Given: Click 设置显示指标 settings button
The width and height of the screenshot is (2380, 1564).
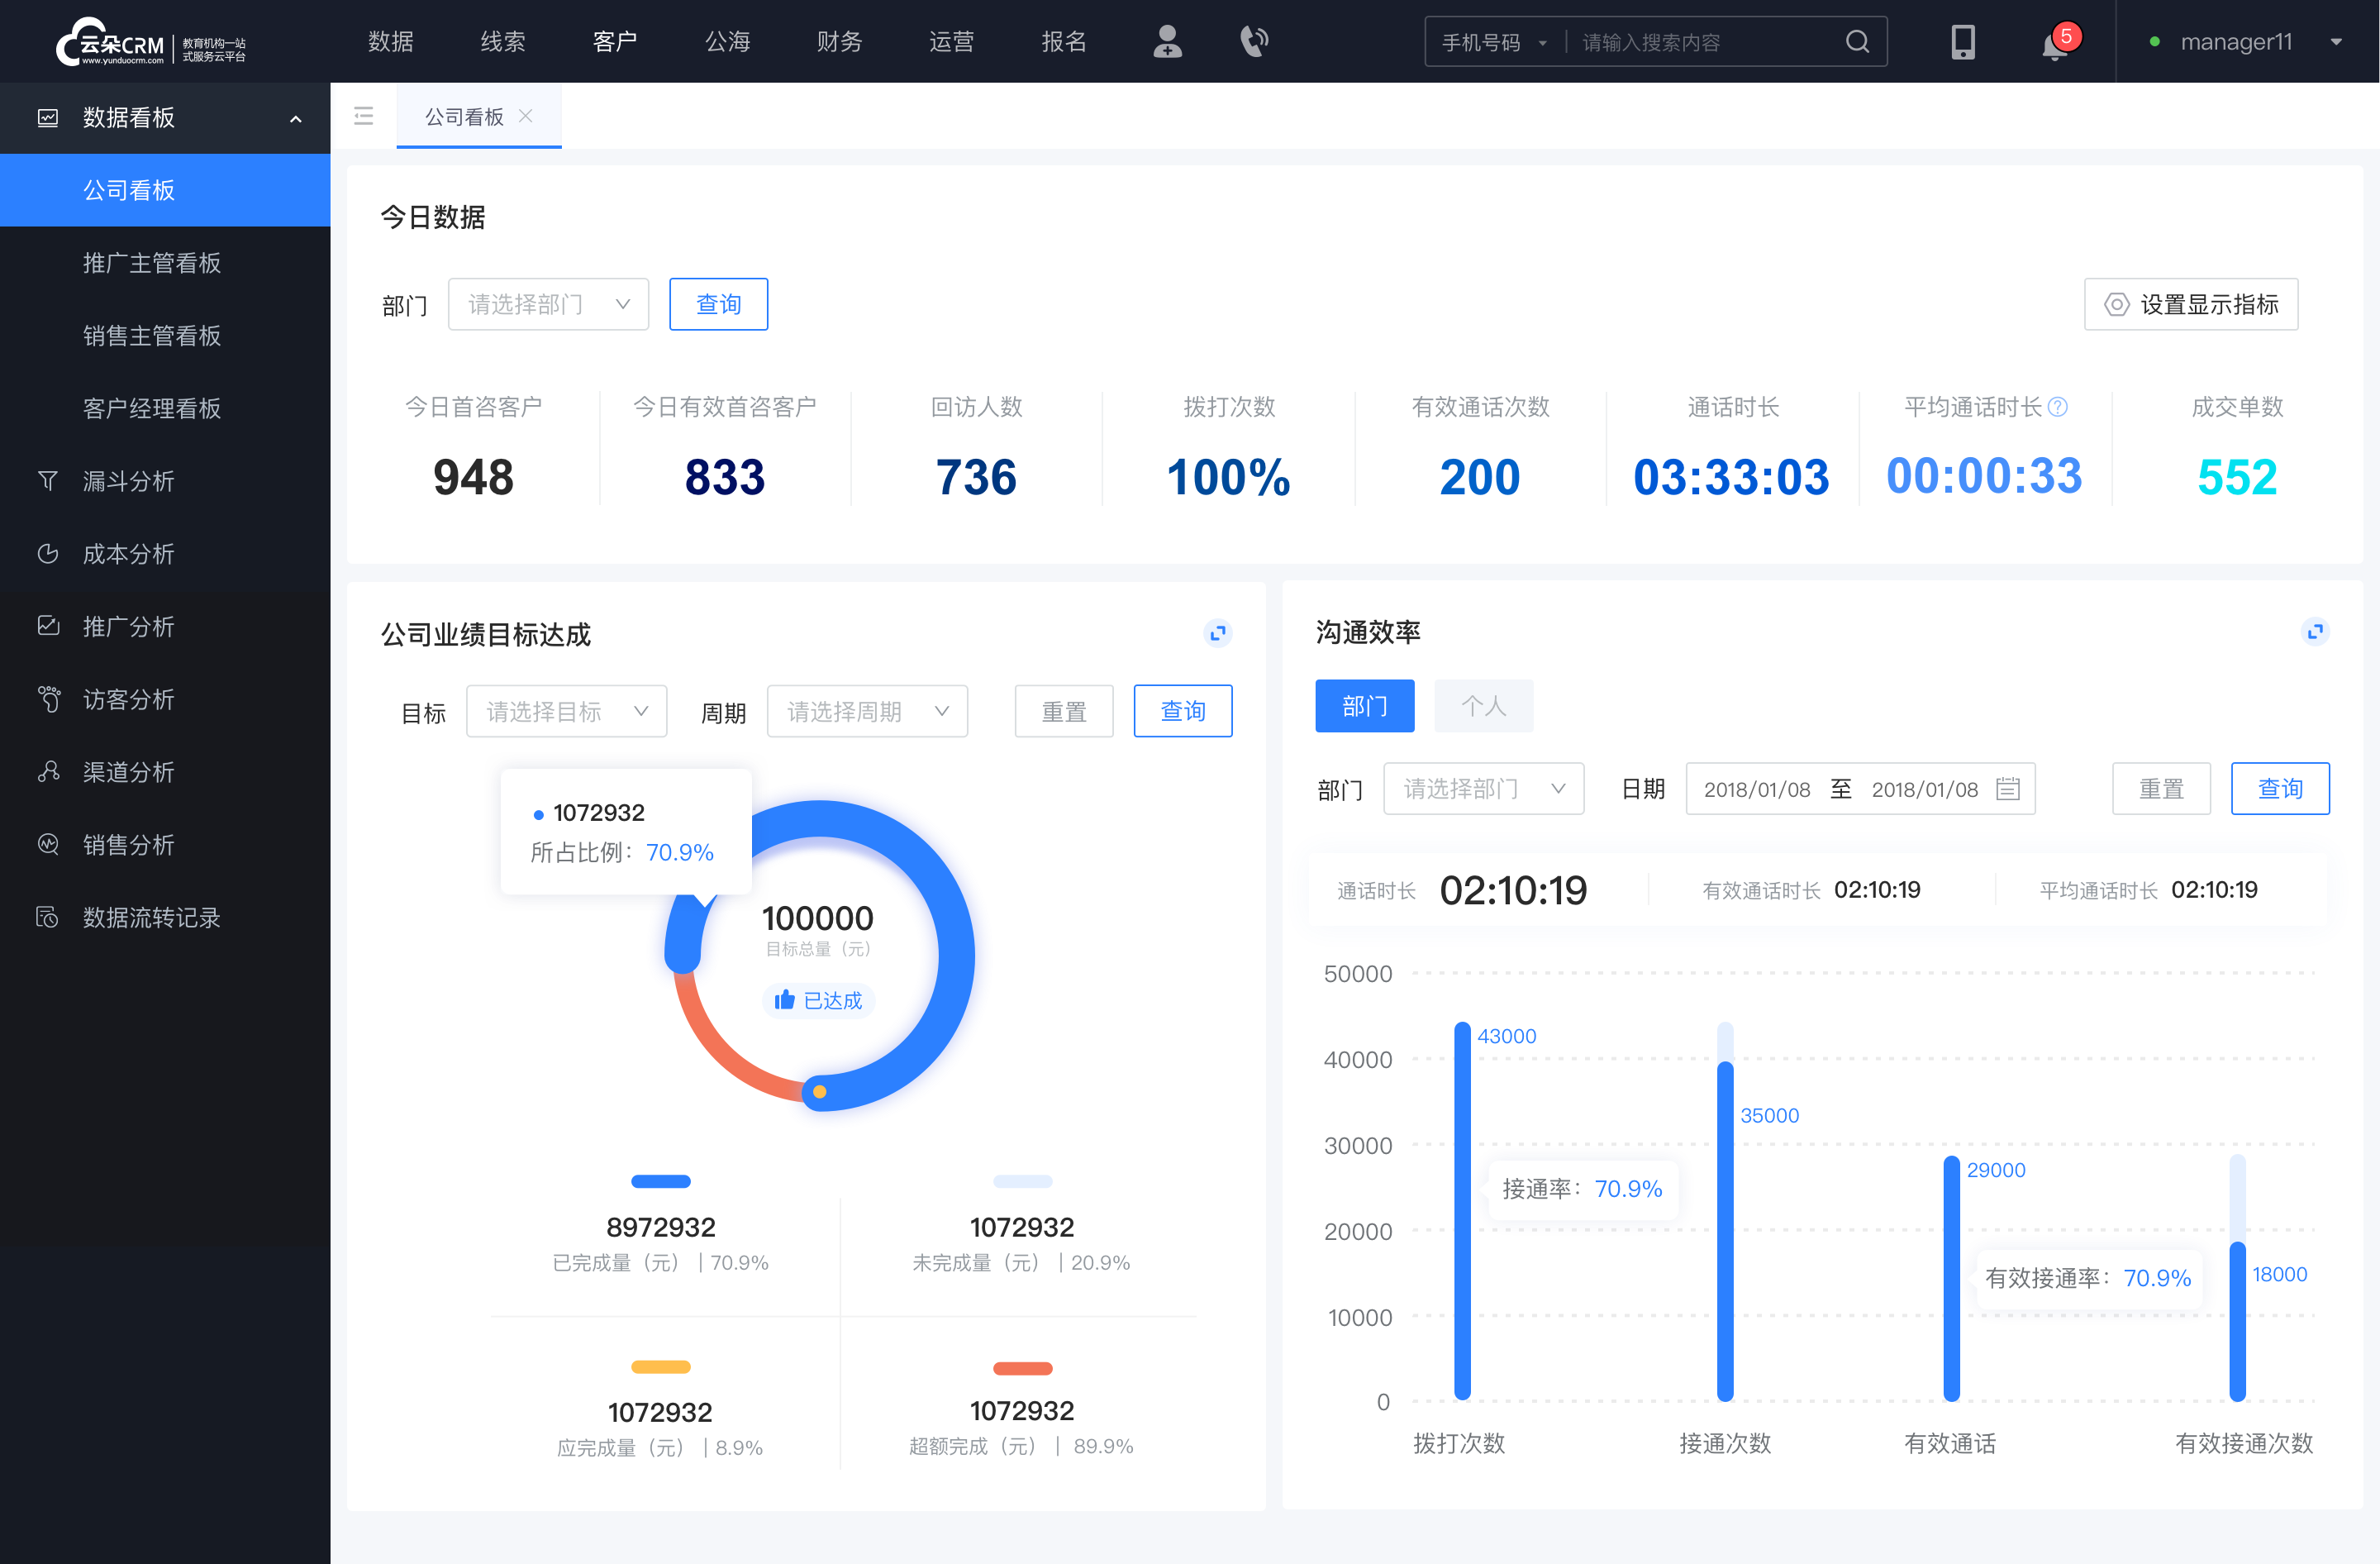Looking at the screenshot, I should [x=2188, y=303].
